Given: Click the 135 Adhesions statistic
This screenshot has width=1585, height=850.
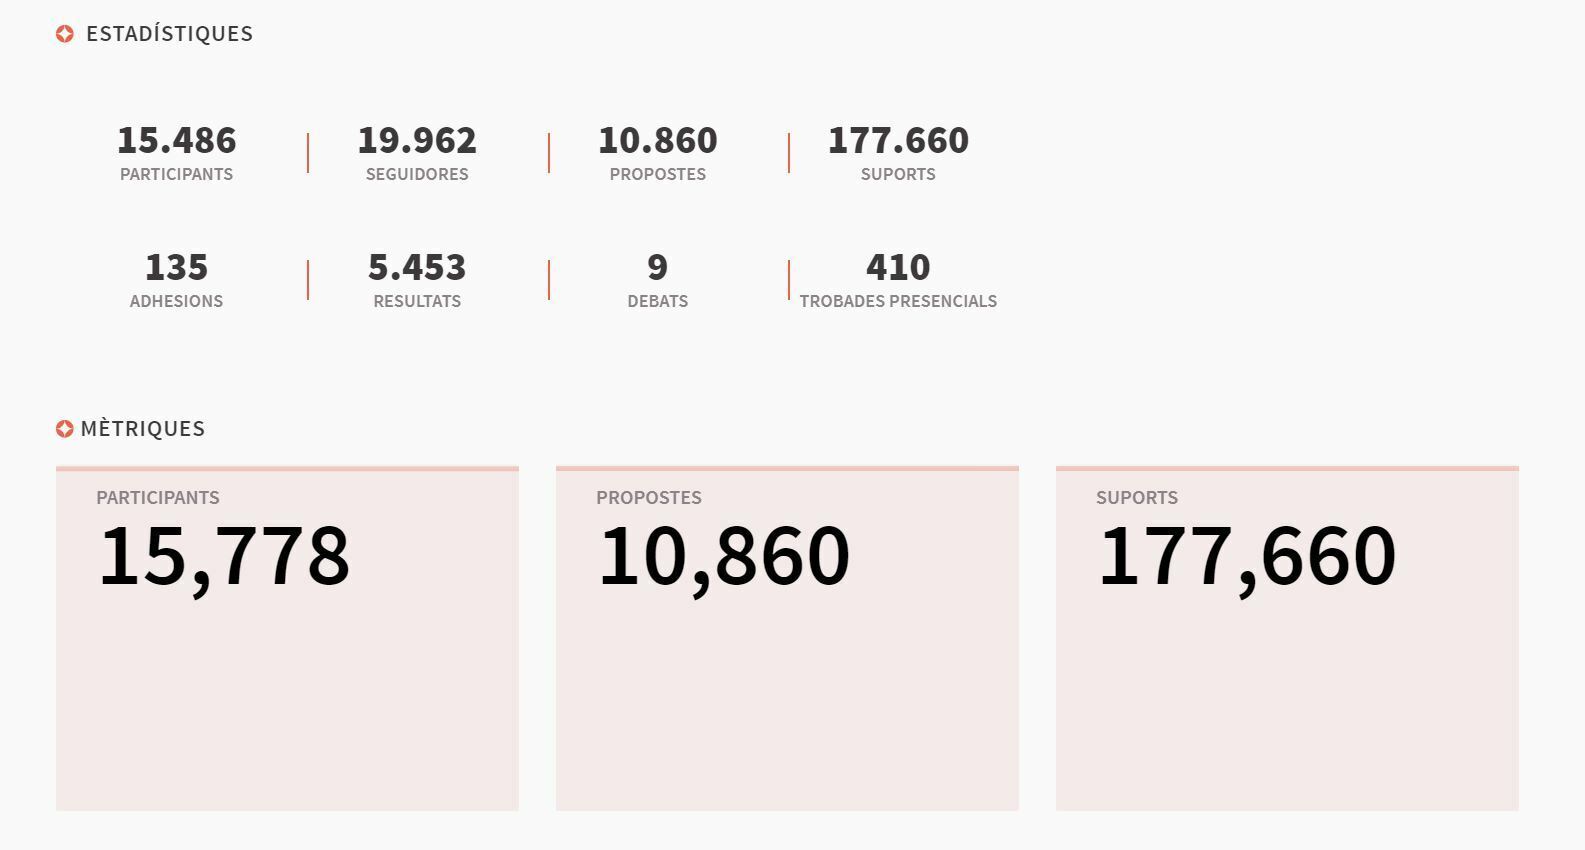Looking at the screenshot, I should (x=177, y=279).
